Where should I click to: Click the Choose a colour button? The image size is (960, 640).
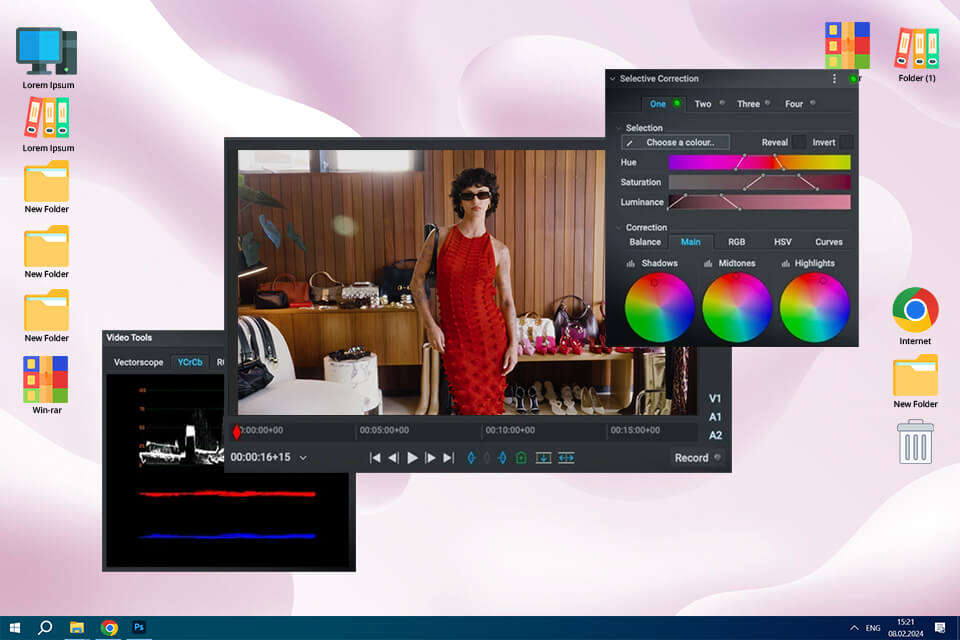click(675, 143)
